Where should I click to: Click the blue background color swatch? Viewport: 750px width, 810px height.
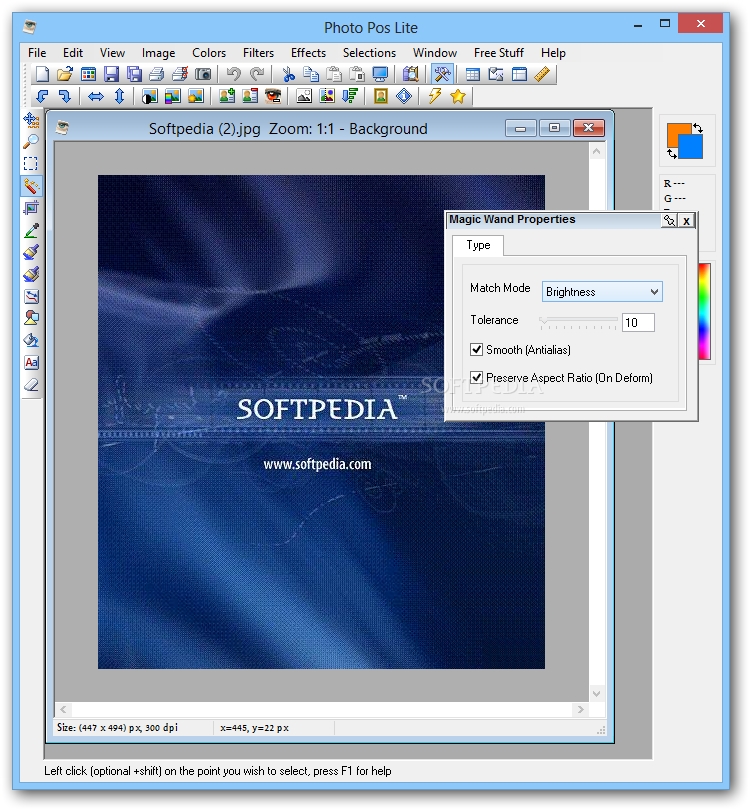point(693,149)
